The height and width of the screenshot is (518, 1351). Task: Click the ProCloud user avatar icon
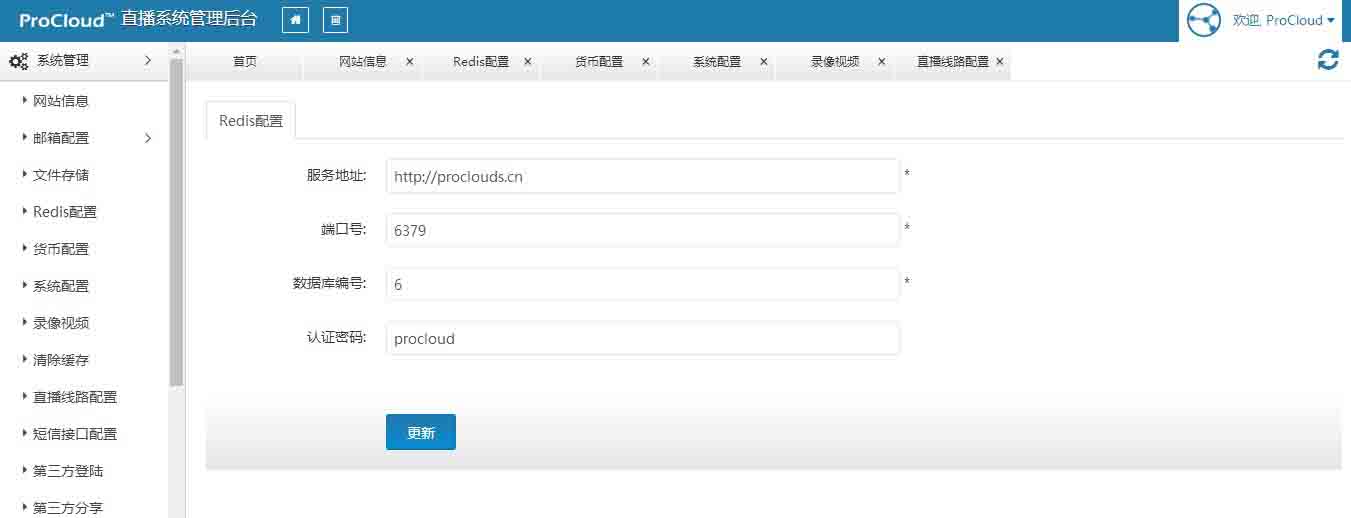(1204, 20)
